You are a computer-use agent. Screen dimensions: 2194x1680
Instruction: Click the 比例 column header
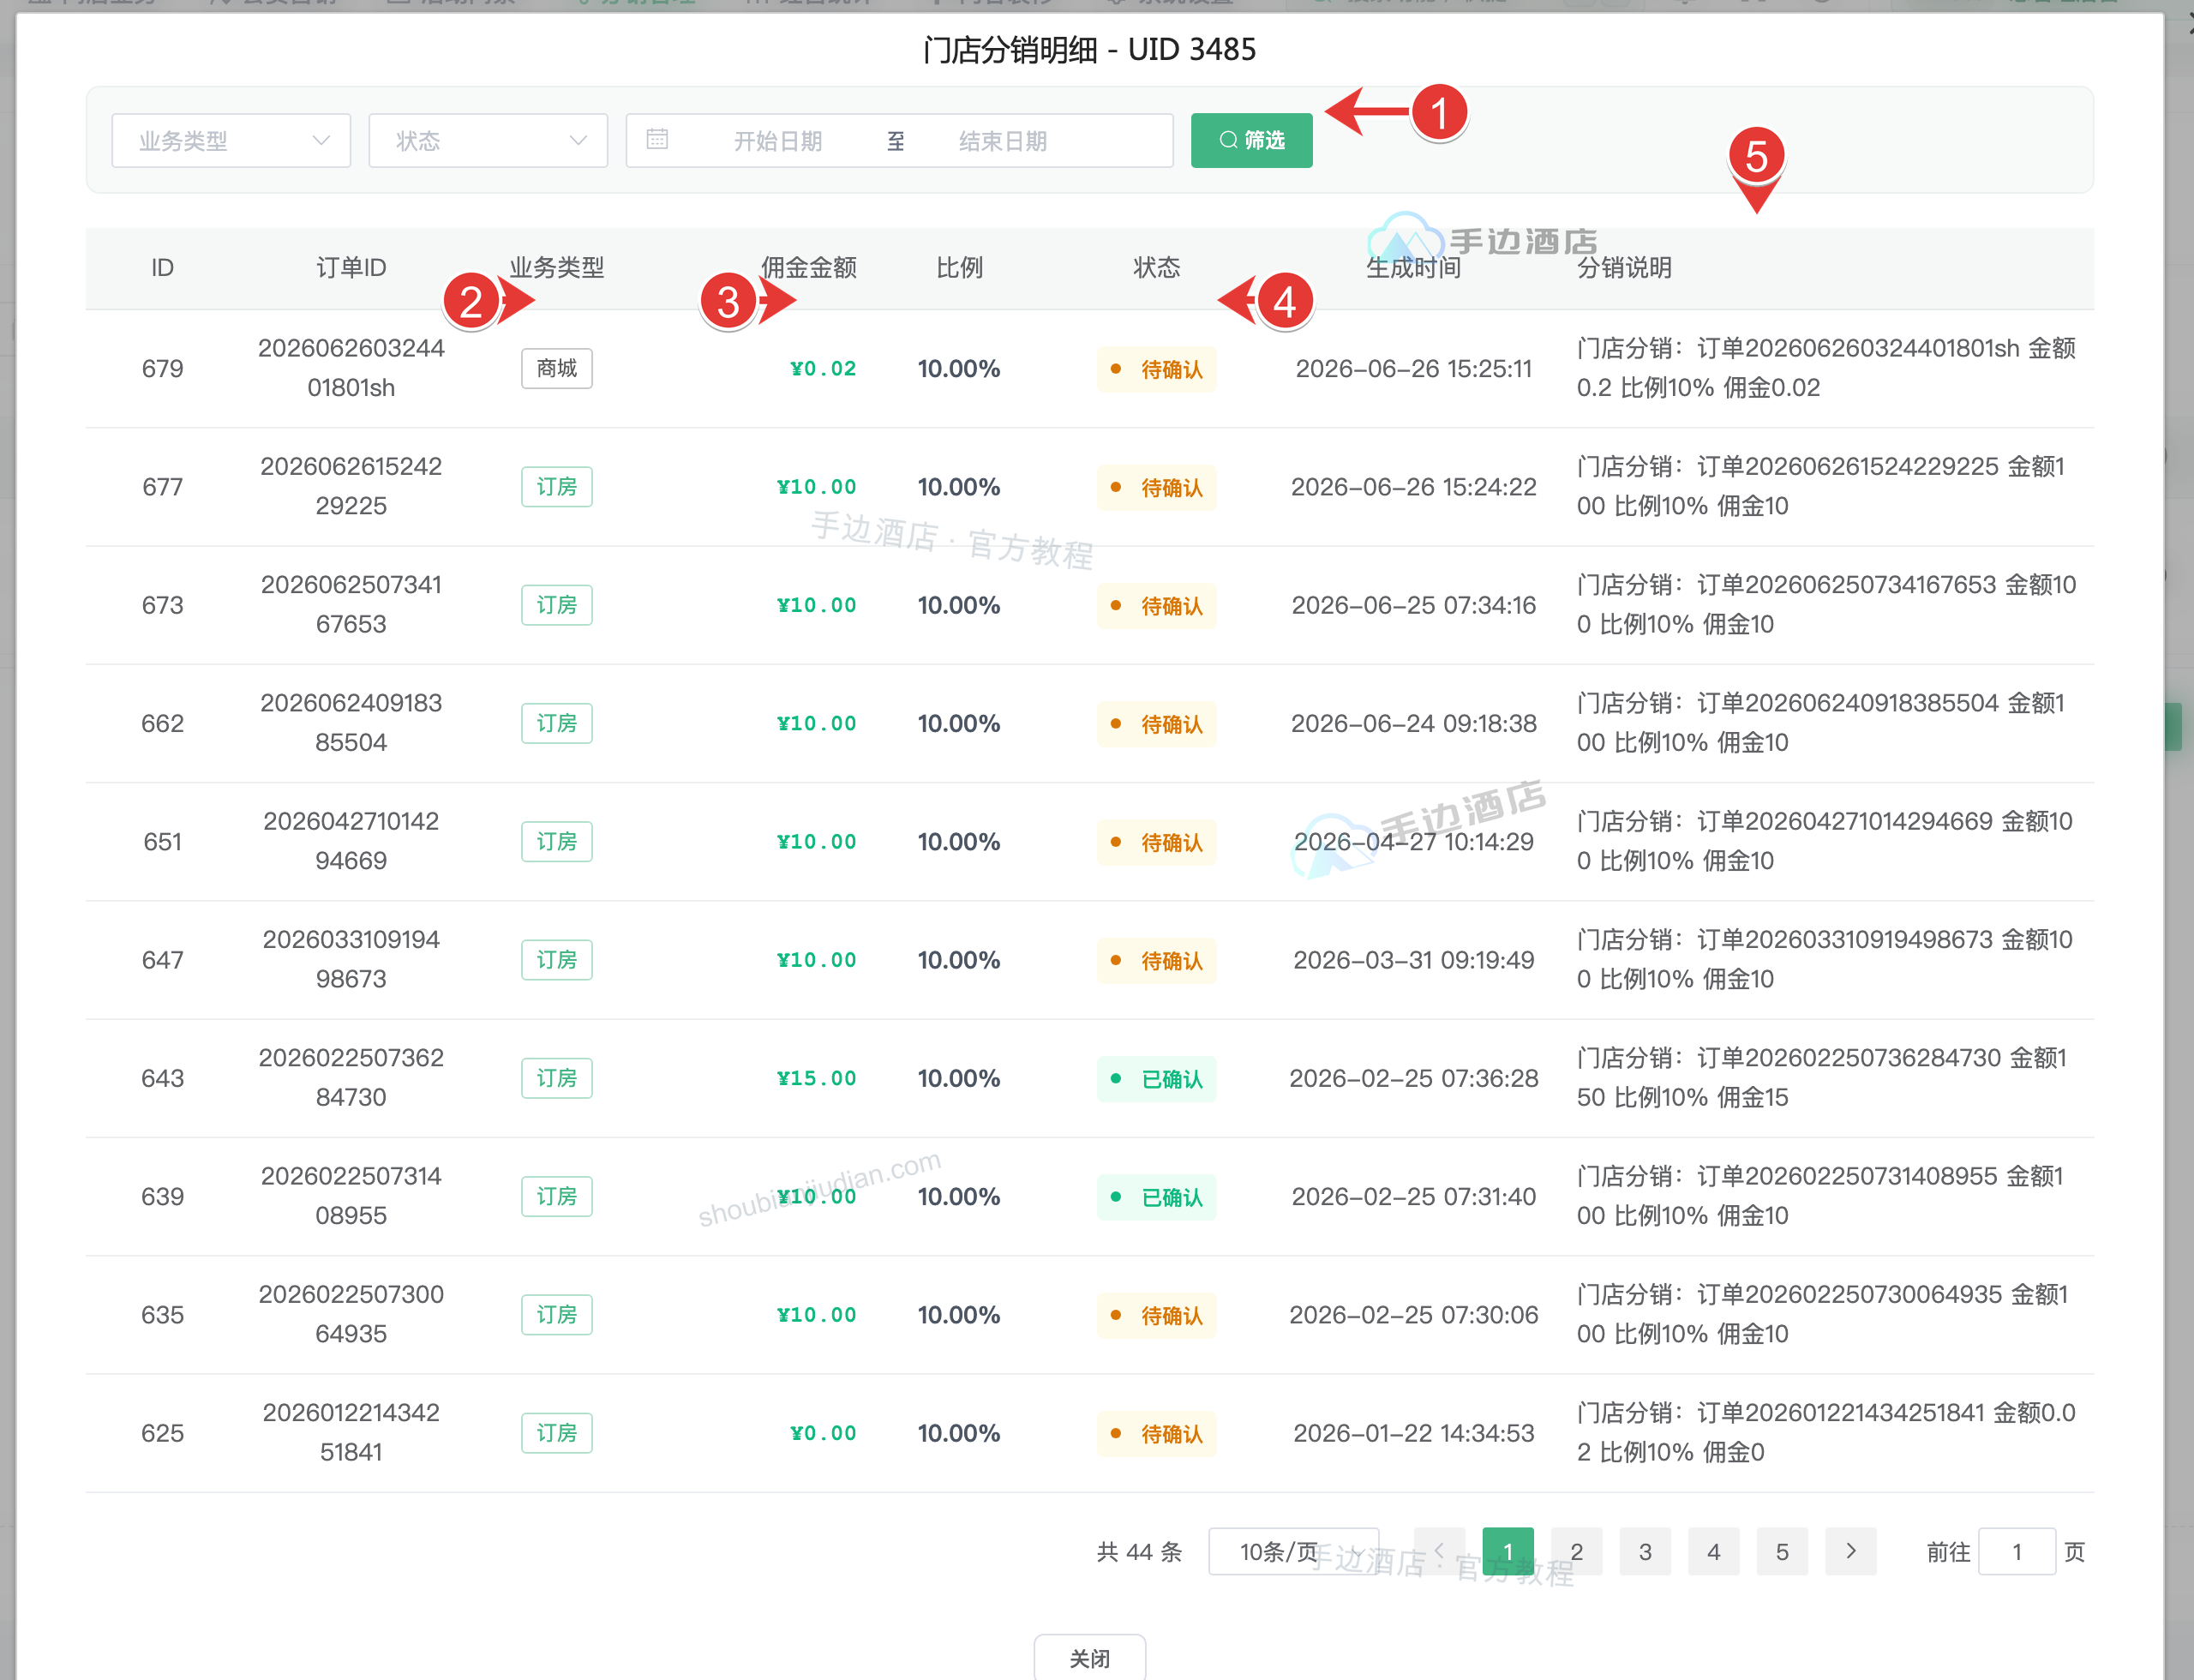coord(959,267)
